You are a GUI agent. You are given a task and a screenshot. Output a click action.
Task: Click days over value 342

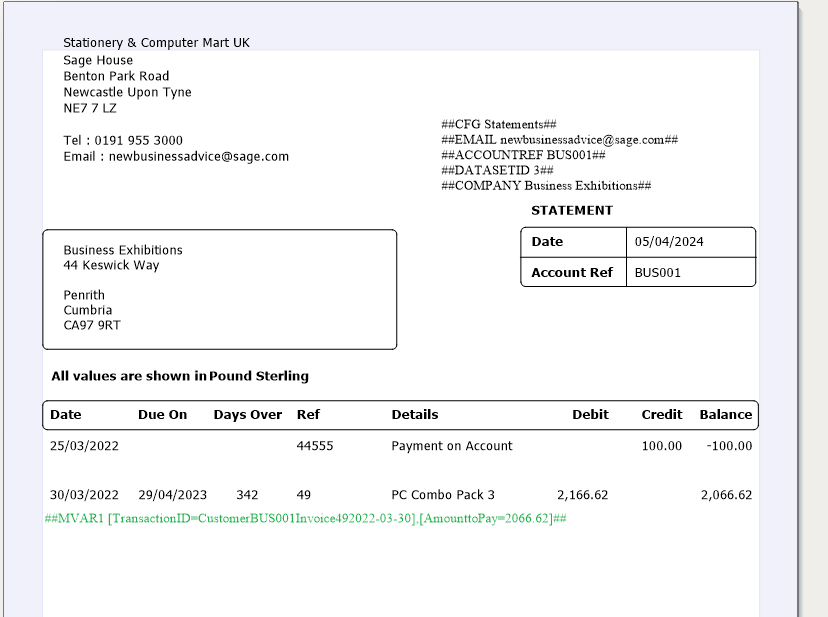[247, 496]
